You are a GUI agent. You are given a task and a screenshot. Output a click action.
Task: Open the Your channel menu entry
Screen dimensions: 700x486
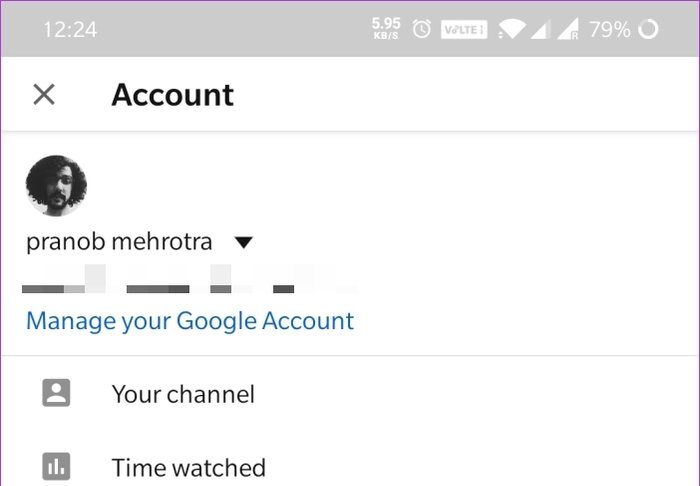click(183, 394)
